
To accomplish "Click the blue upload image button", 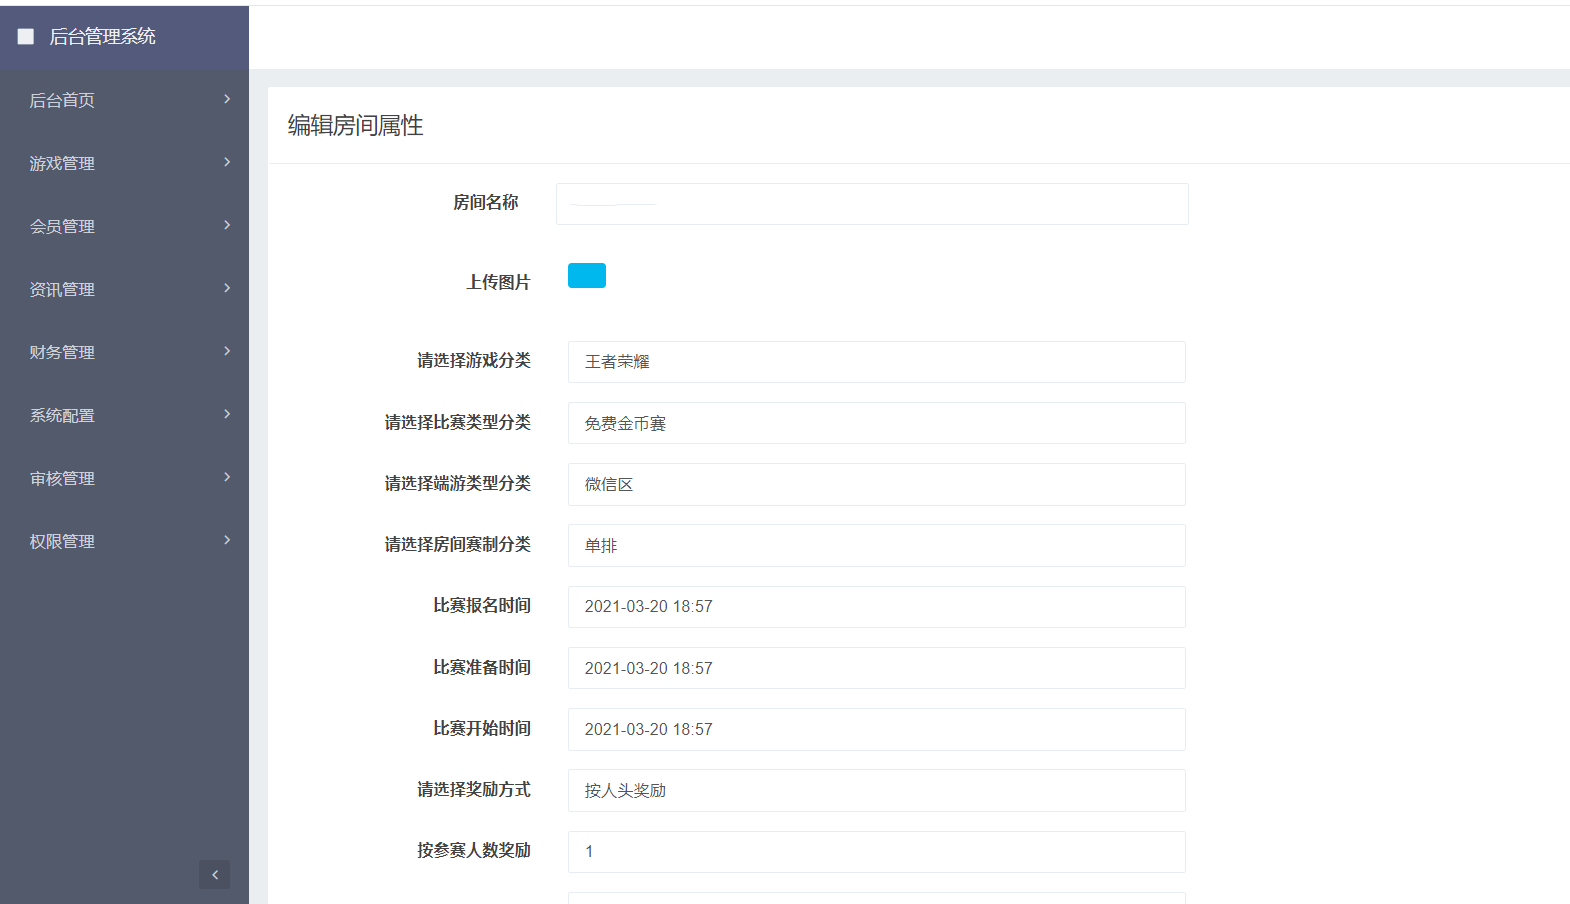I will tap(587, 276).
